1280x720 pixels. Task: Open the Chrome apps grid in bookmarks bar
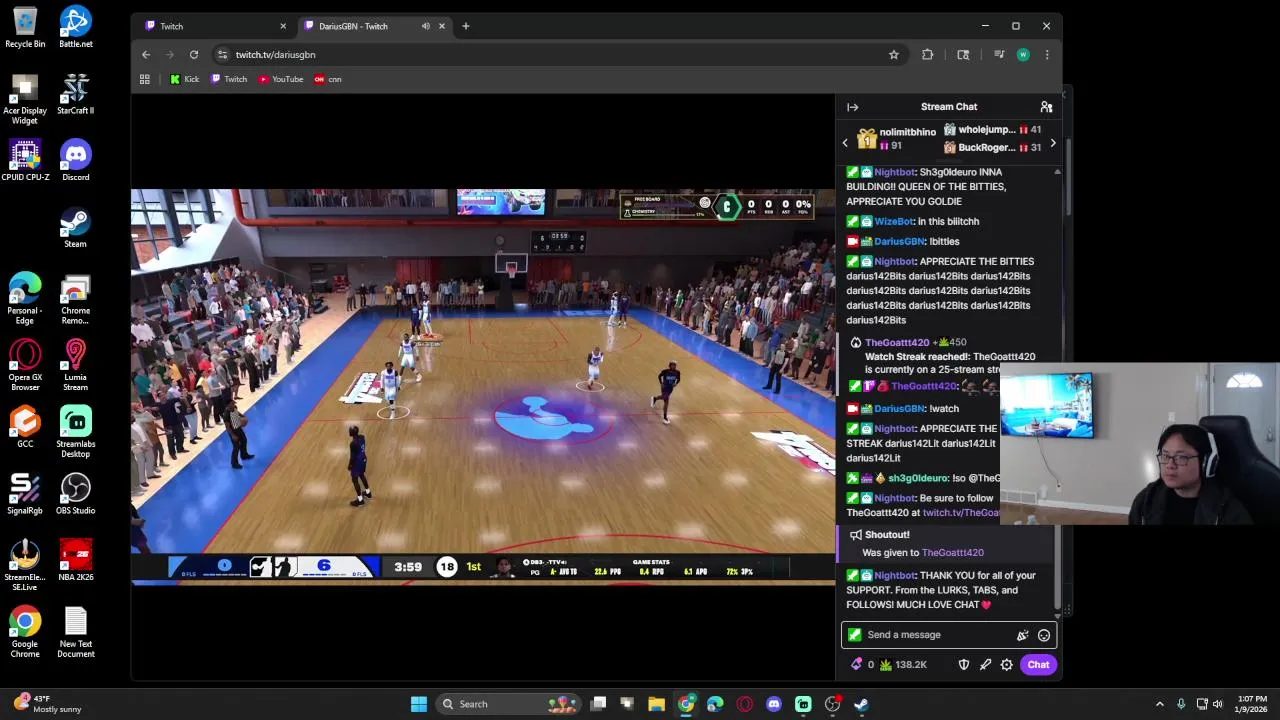pyautogui.click(x=145, y=79)
